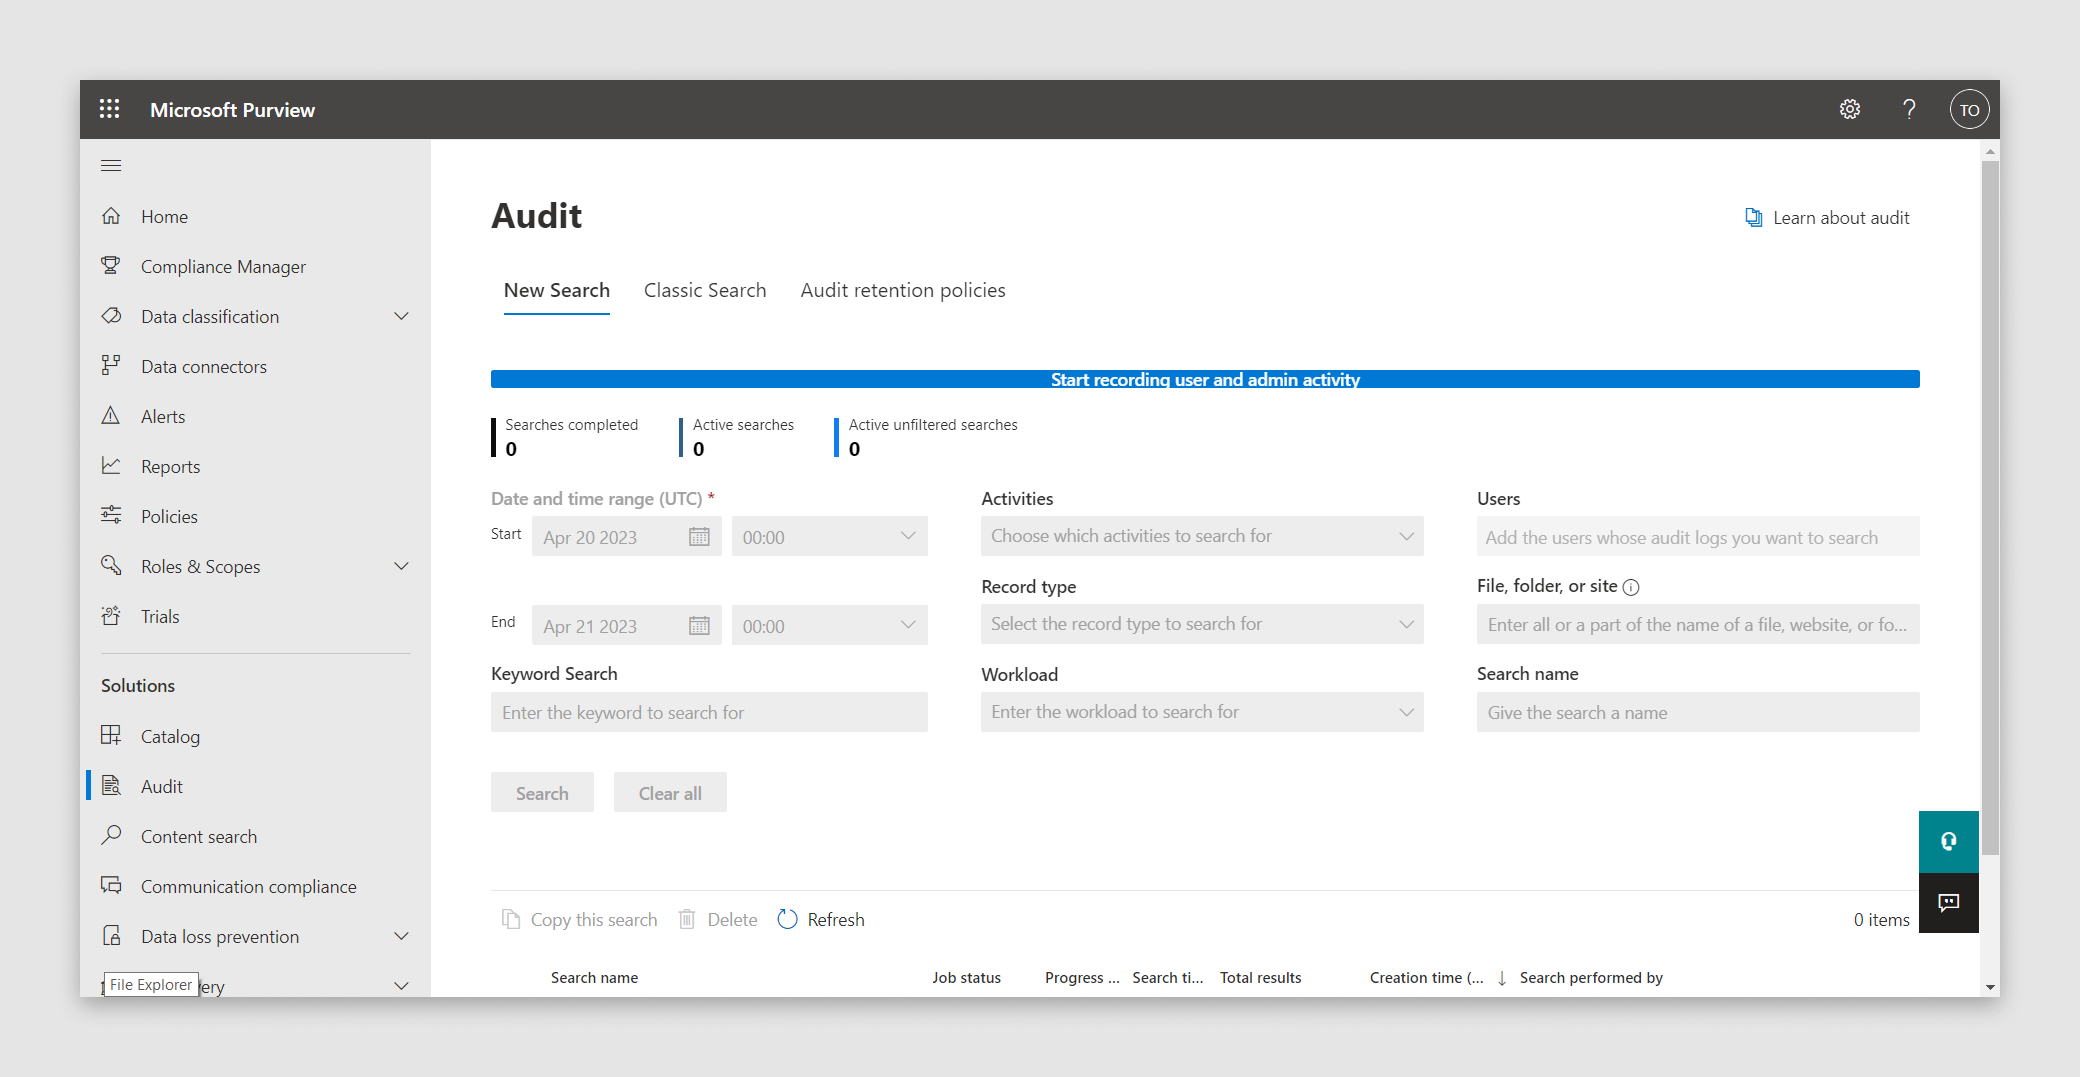Click the Keyword Search input field

[709, 712]
